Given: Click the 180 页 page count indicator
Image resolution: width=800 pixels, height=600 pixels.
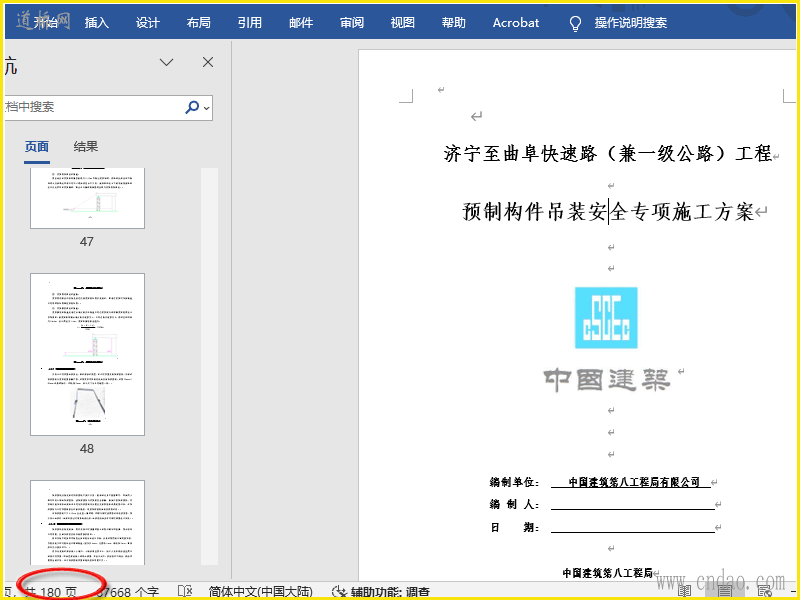Looking at the screenshot, I should (x=51, y=592).
